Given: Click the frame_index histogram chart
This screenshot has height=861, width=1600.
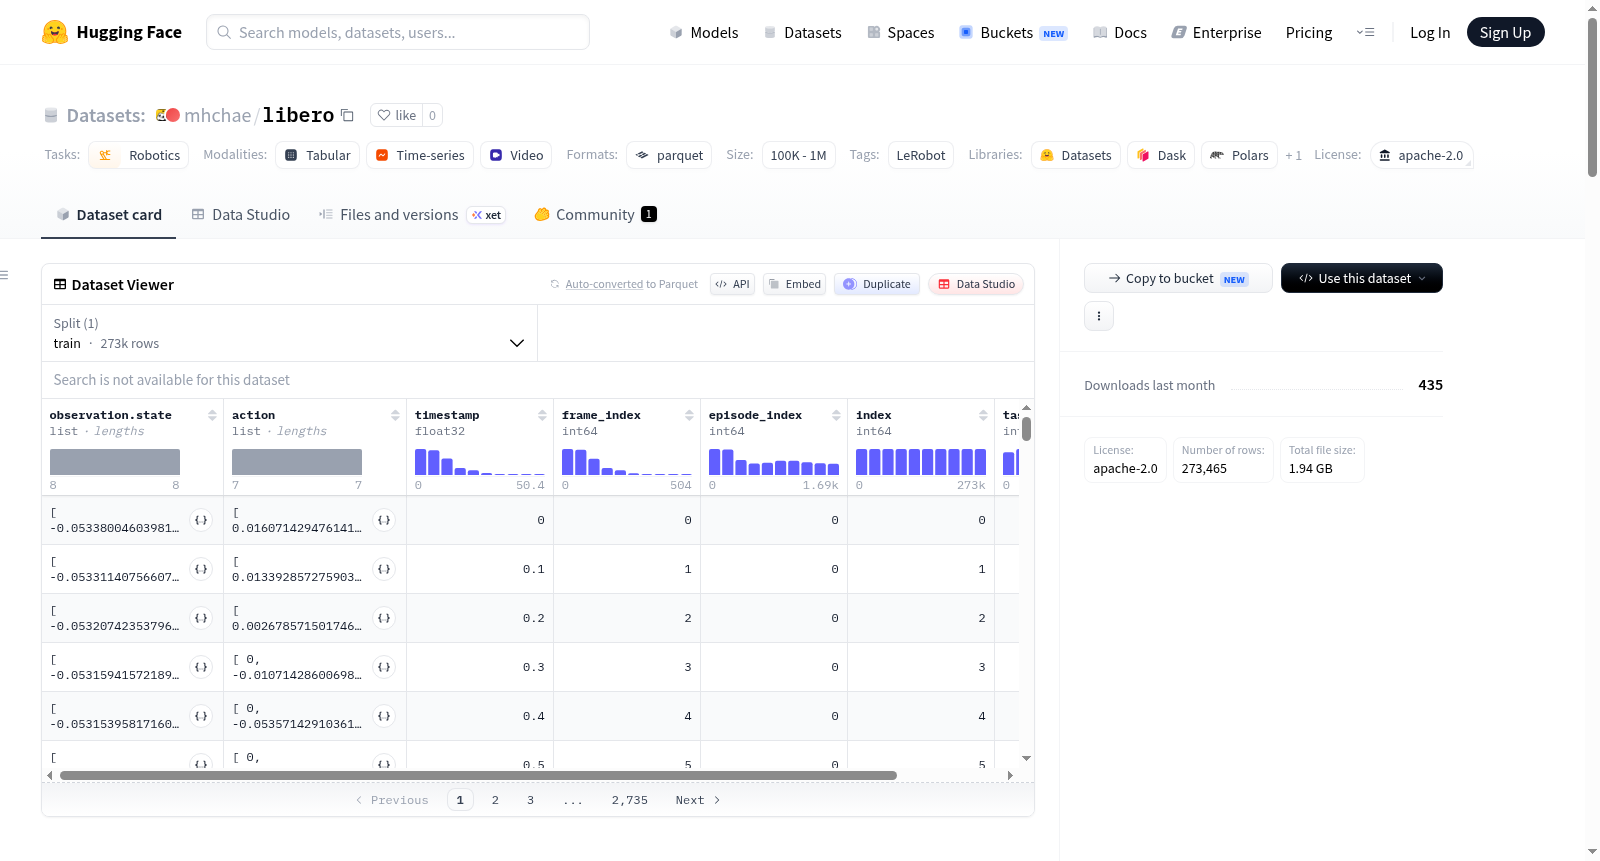Looking at the screenshot, I should click(x=627, y=461).
